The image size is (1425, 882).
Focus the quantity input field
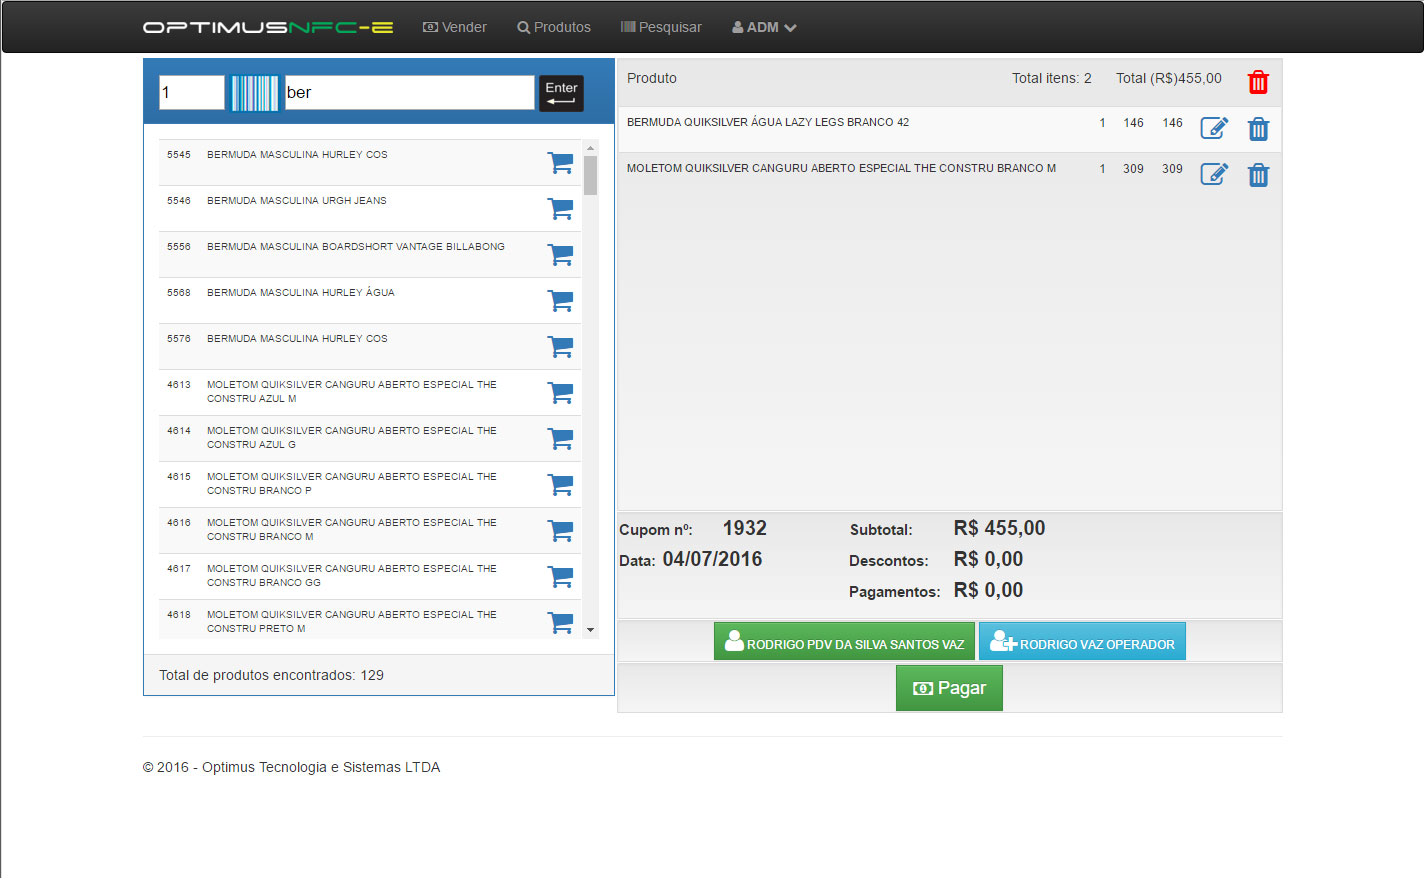[191, 92]
